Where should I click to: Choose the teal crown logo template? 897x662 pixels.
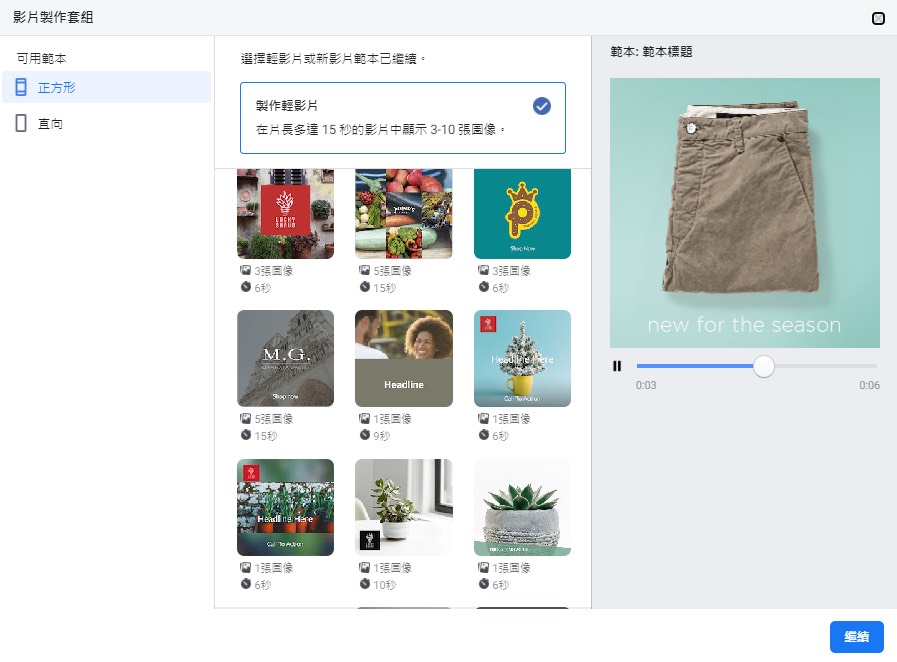[x=522, y=213]
